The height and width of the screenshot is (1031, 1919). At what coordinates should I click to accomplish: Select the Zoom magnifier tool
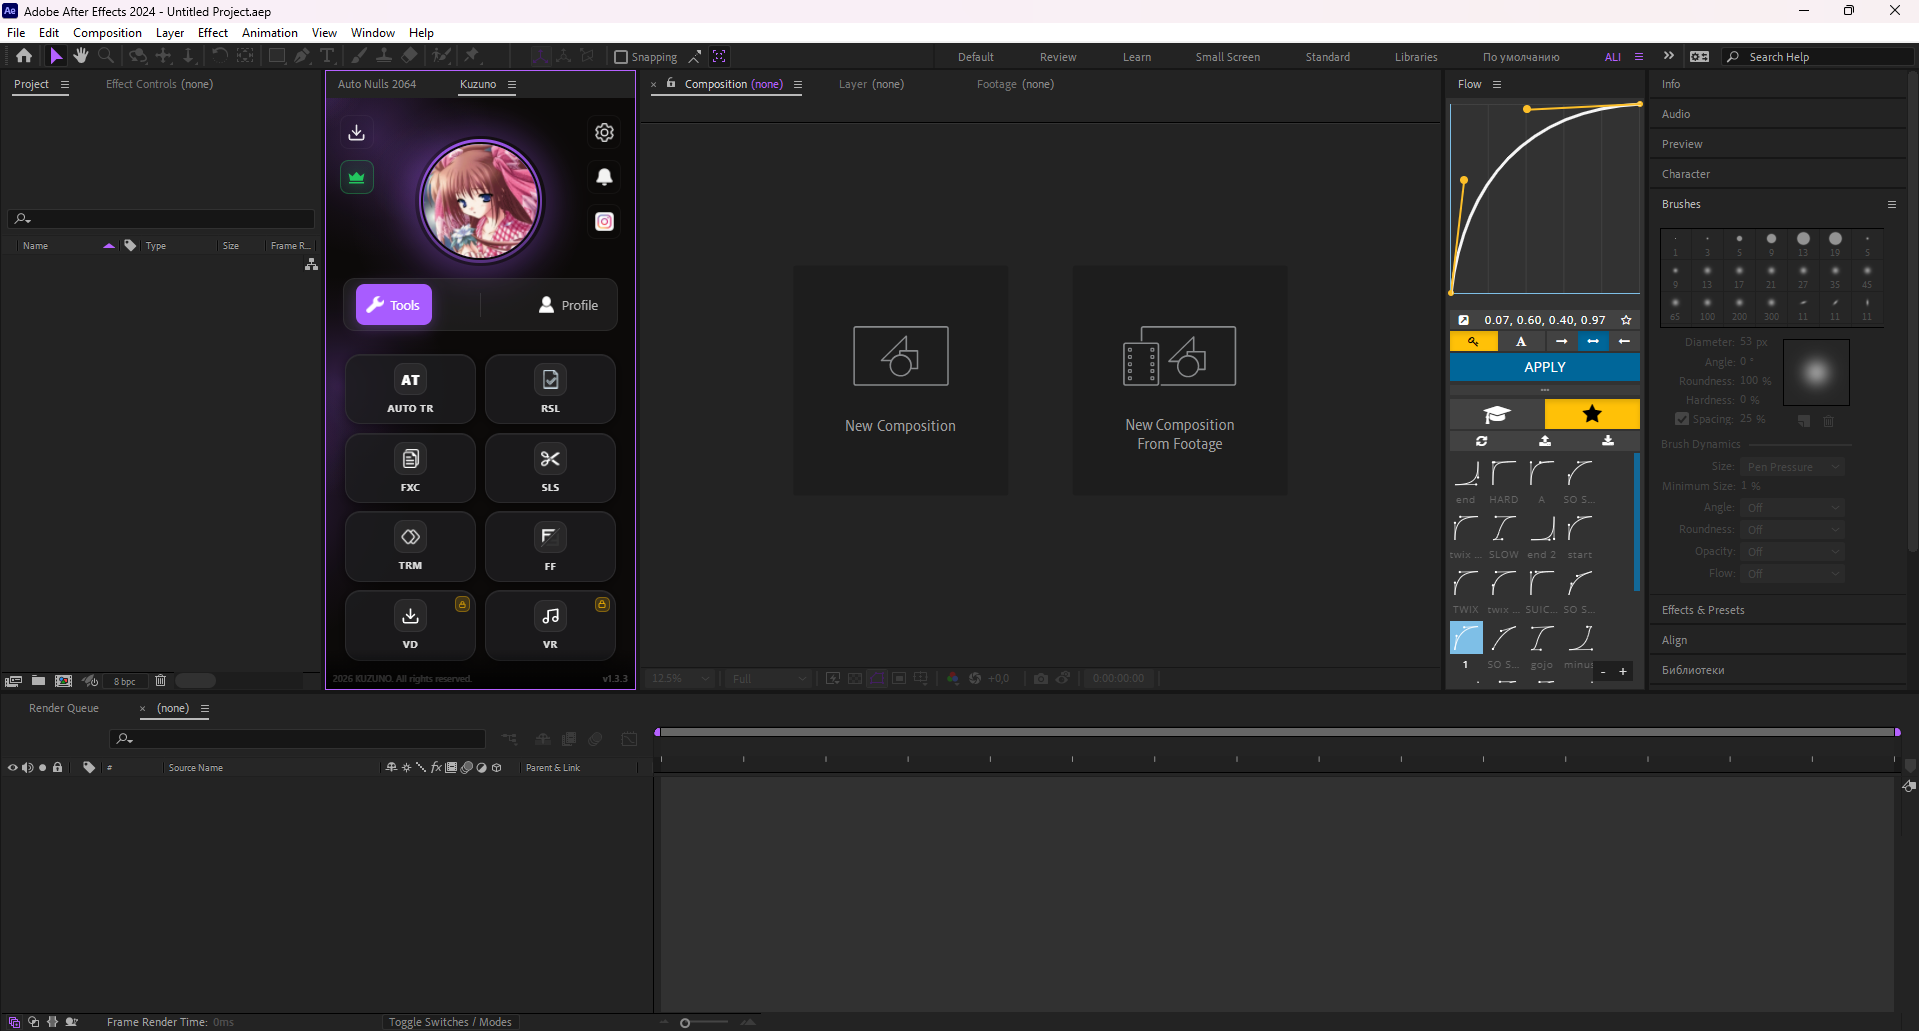(106, 56)
